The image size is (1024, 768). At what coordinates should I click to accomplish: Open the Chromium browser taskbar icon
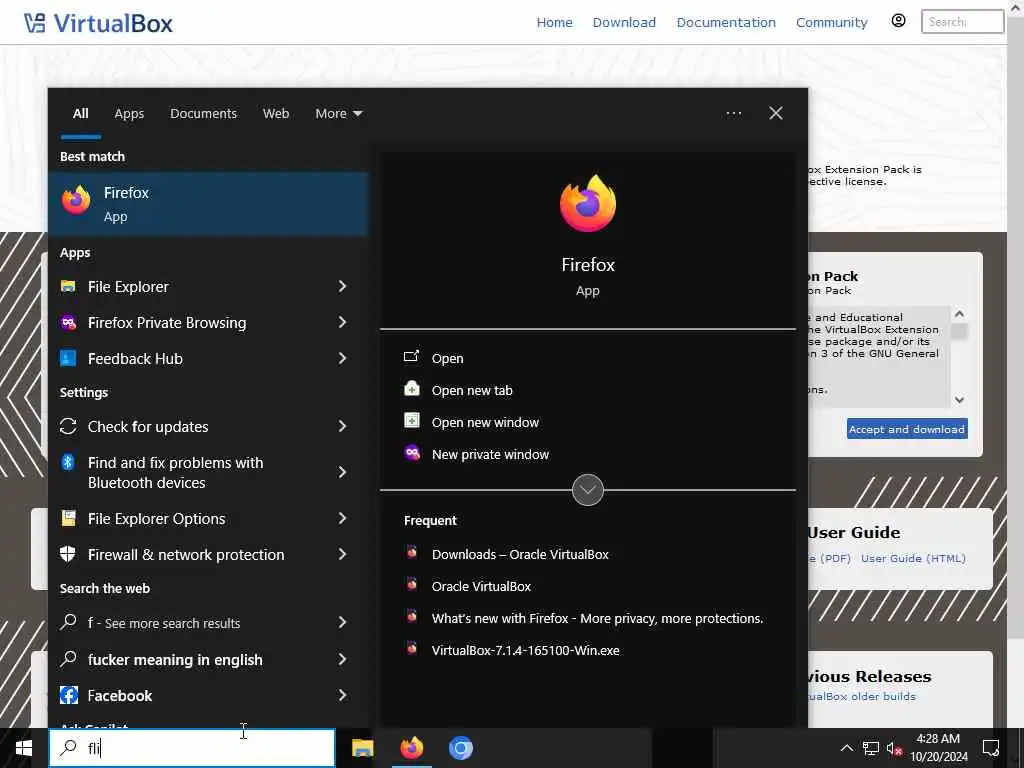[460, 748]
